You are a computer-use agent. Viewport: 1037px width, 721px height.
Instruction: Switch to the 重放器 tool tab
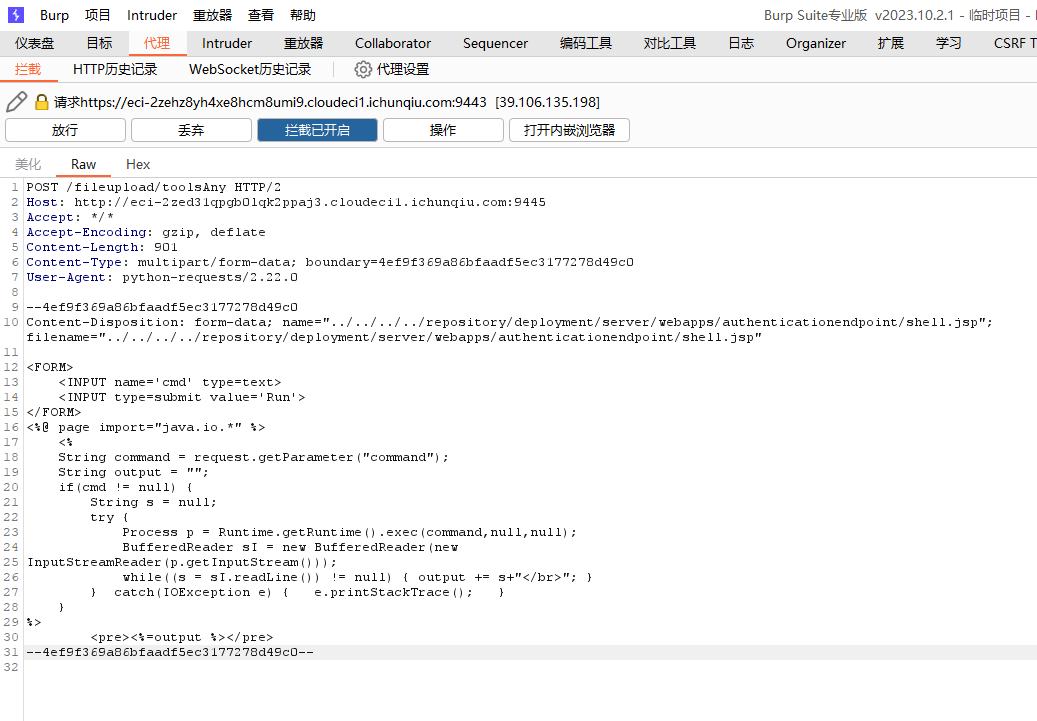[304, 43]
